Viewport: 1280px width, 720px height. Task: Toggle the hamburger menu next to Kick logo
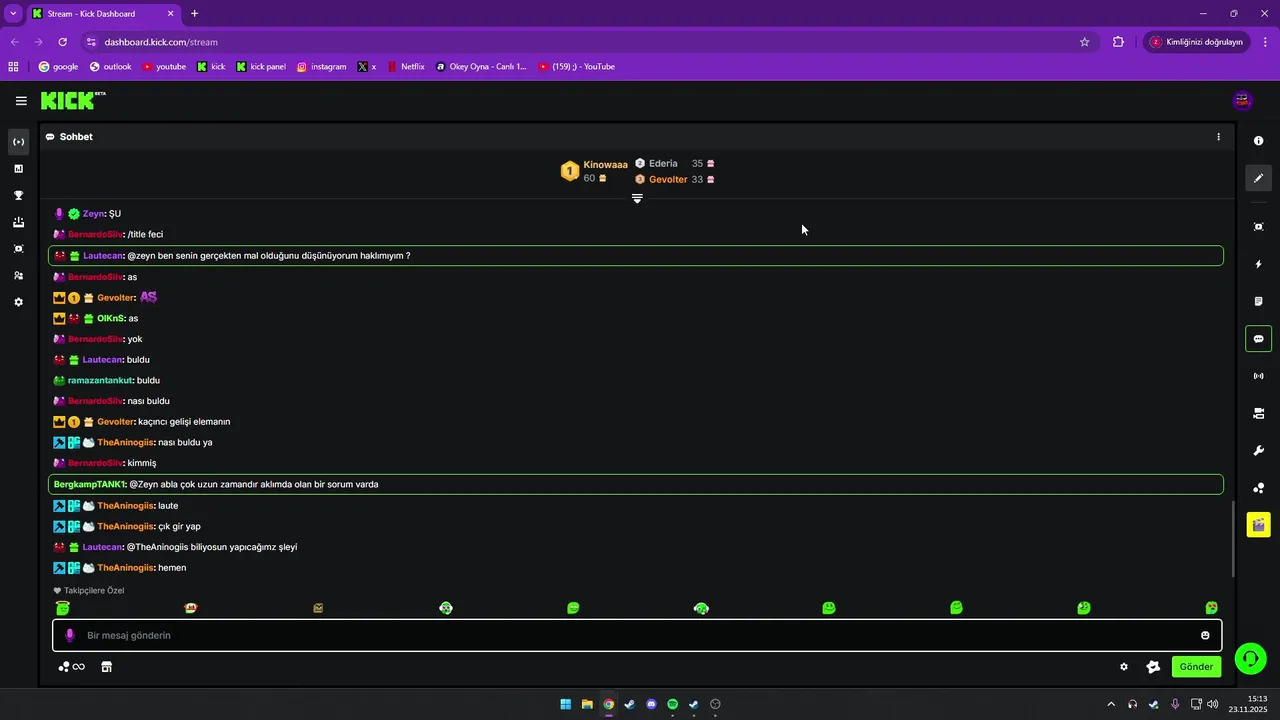point(21,101)
